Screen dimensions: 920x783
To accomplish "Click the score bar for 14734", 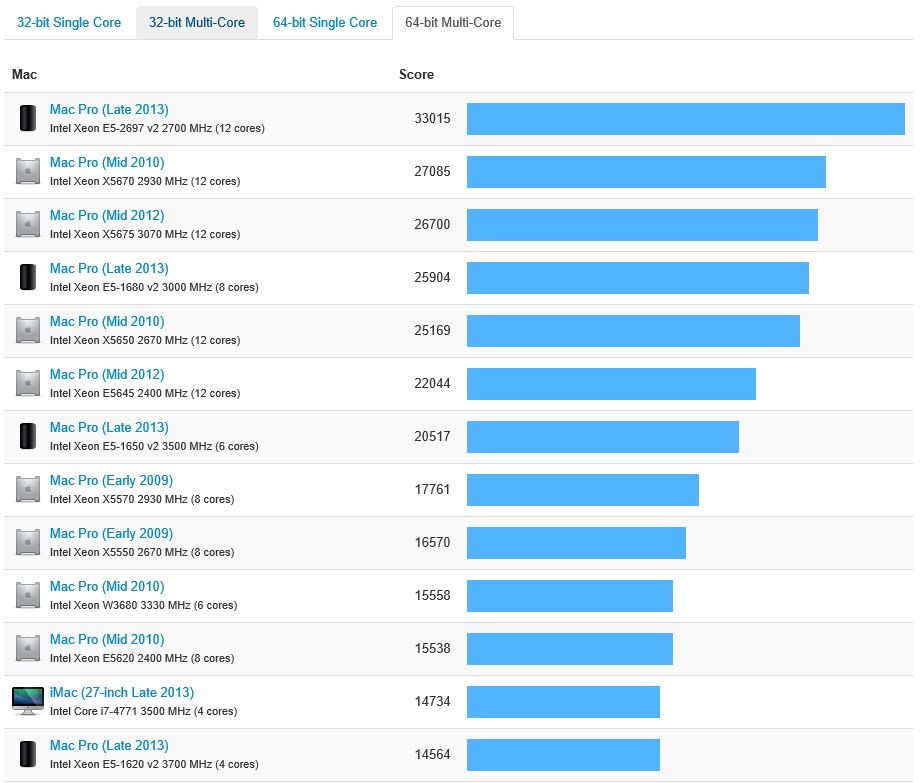I will tap(563, 702).
